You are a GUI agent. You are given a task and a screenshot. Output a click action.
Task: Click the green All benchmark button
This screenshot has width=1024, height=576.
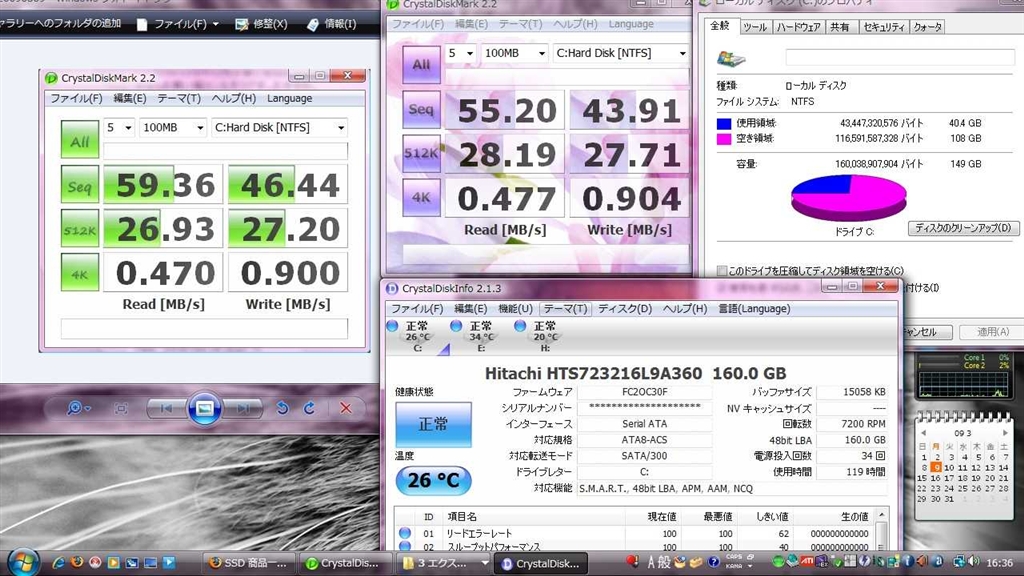pyautogui.click(x=80, y=139)
